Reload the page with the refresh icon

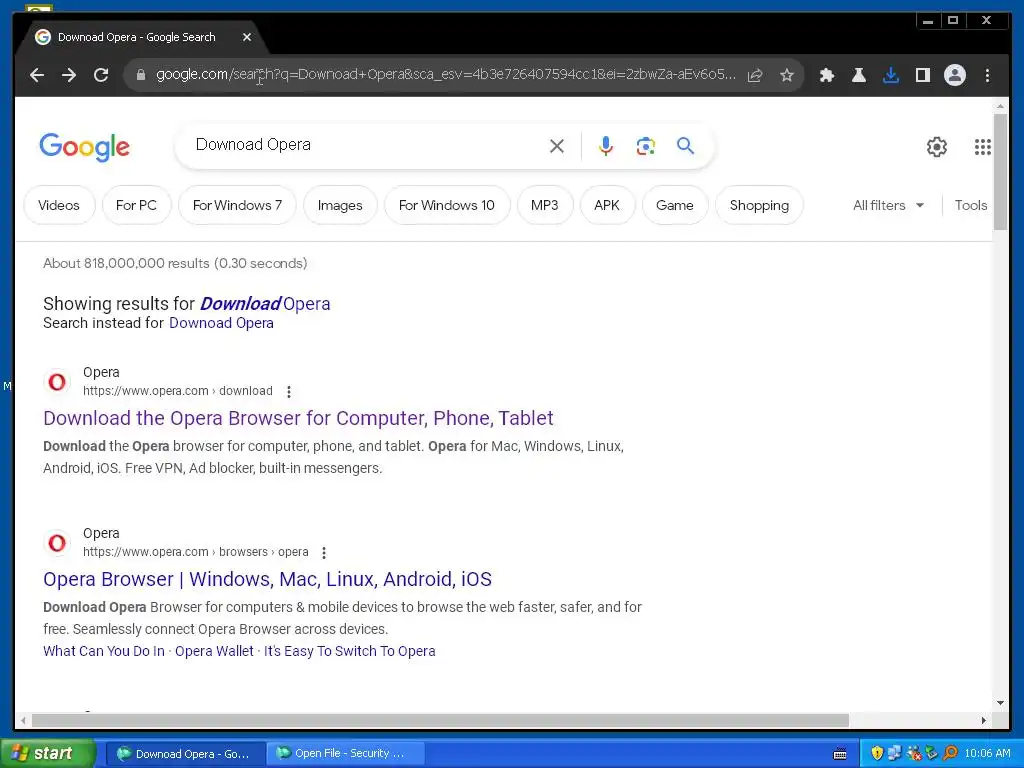point(101,75)
